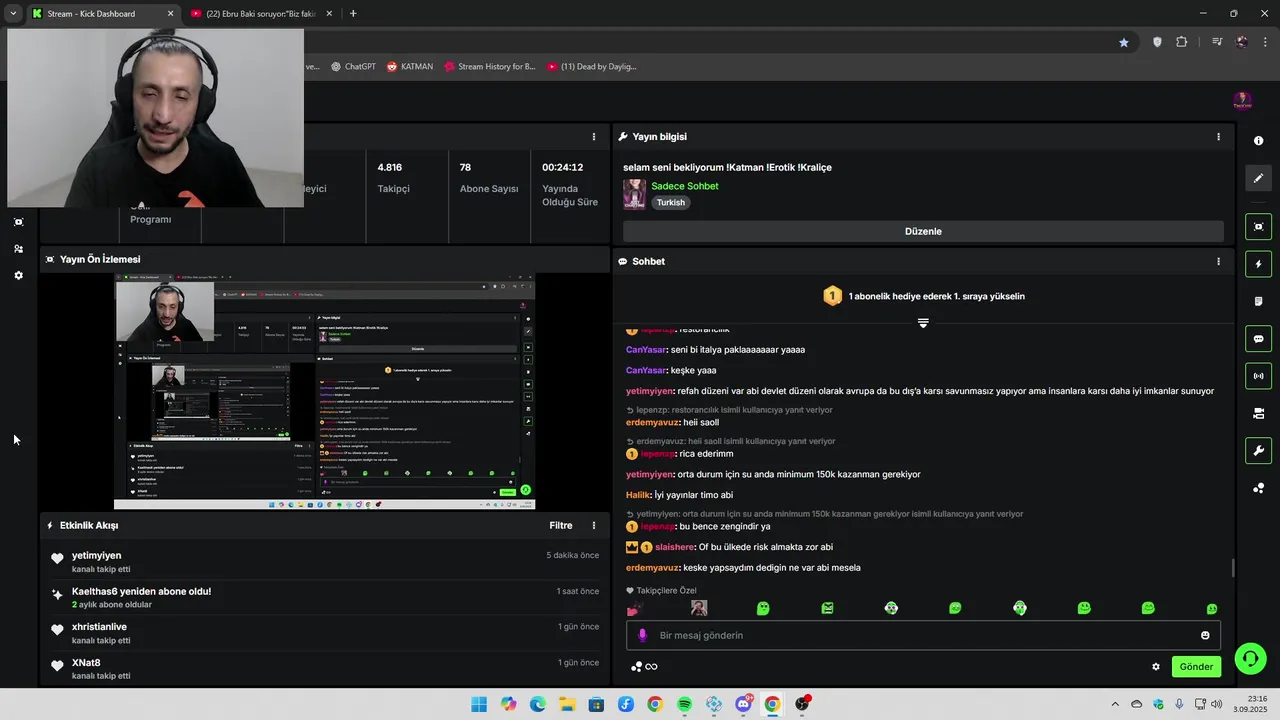Open the ChatGPT bookmark

point(353,67)
